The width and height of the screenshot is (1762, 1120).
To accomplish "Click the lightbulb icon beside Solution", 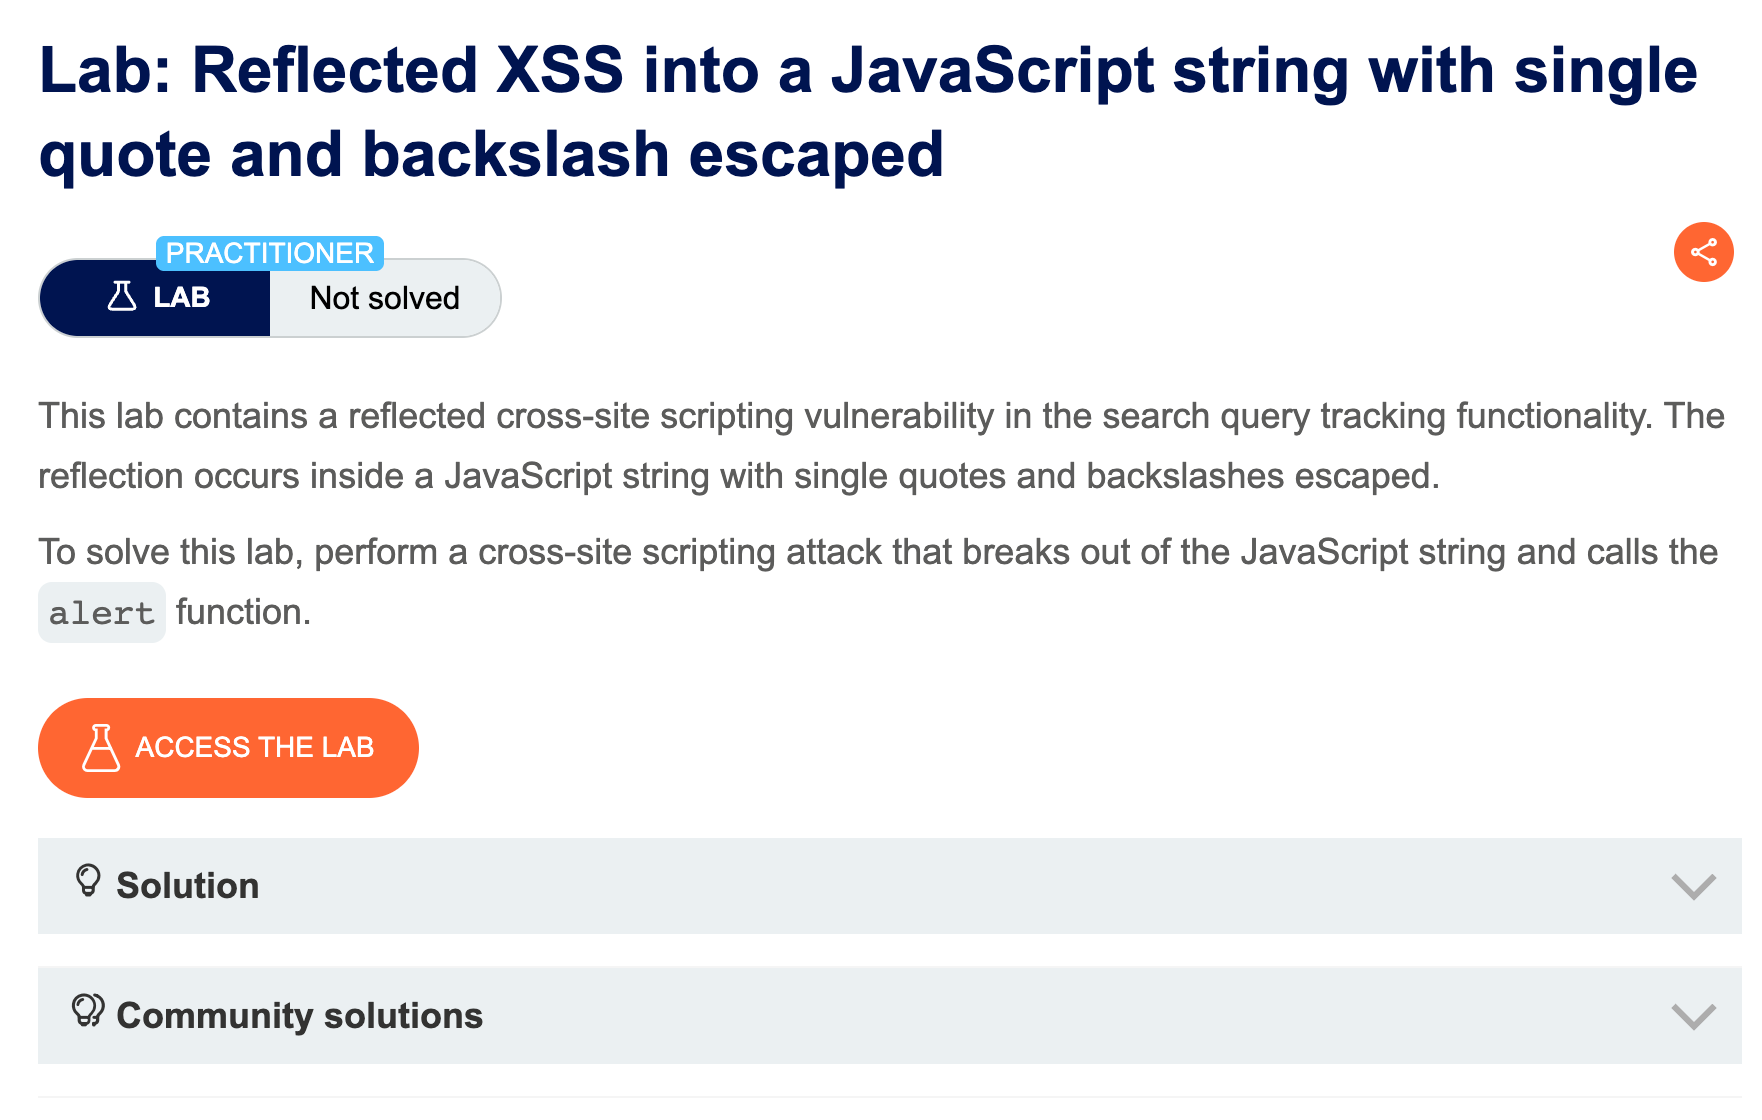I will pos(88,881).
